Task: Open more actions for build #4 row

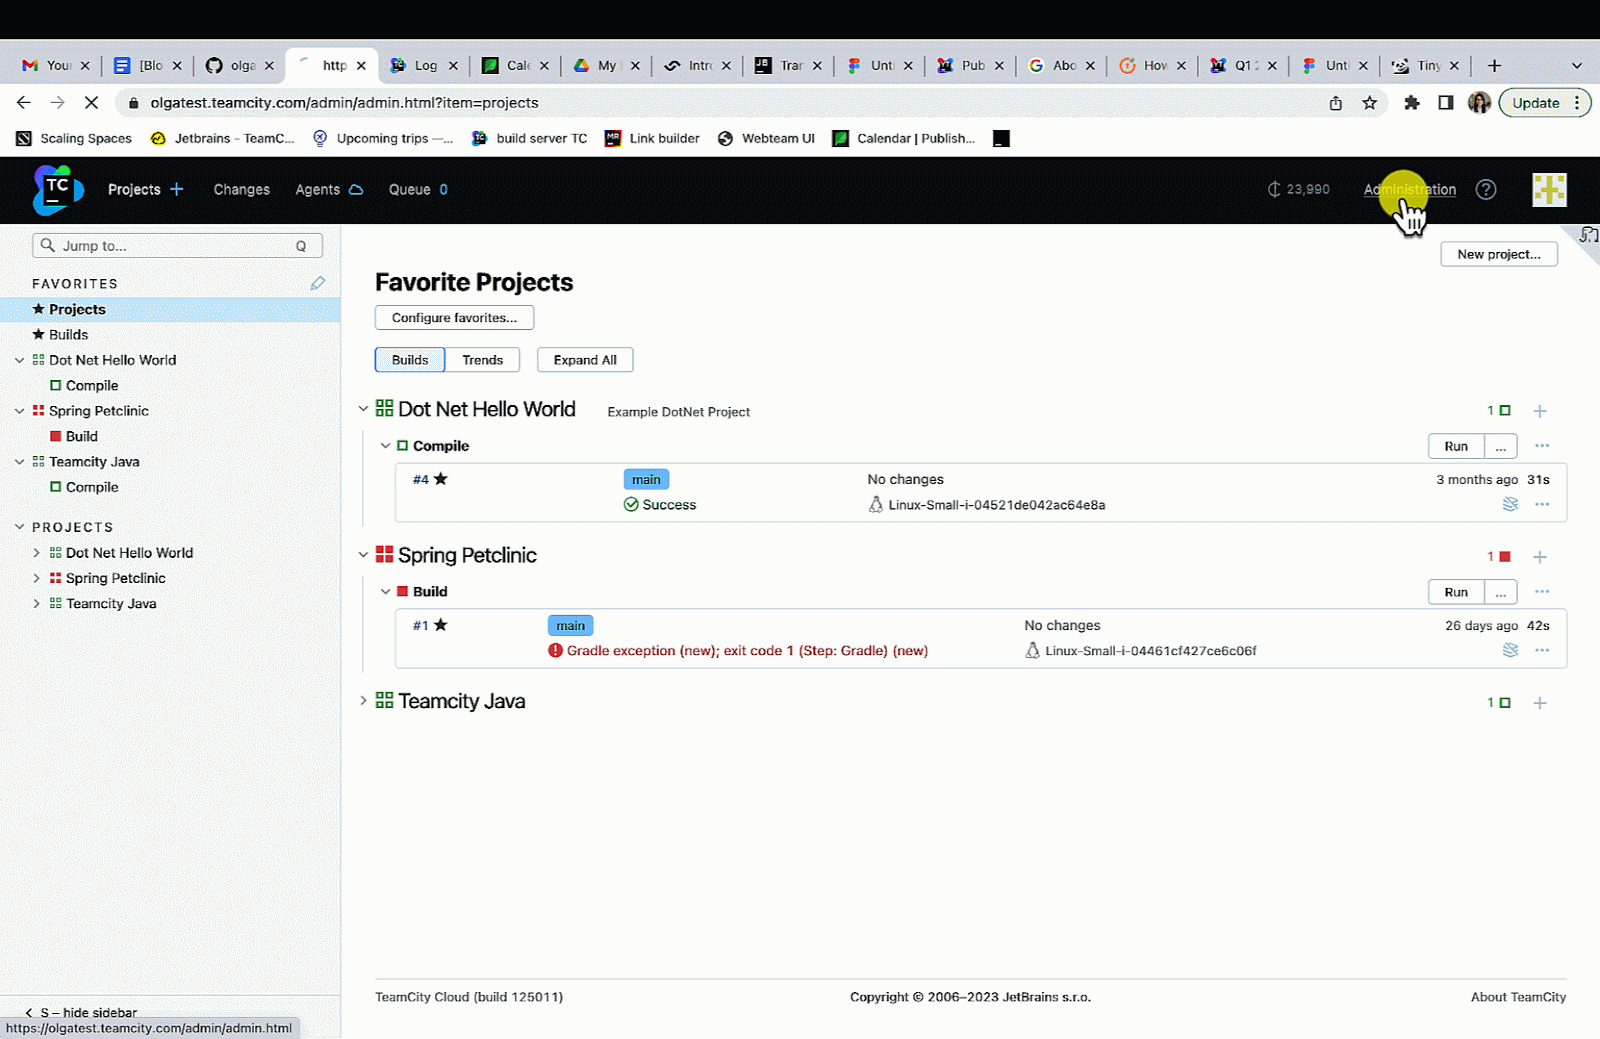Action: click(x=1542, y=504)
